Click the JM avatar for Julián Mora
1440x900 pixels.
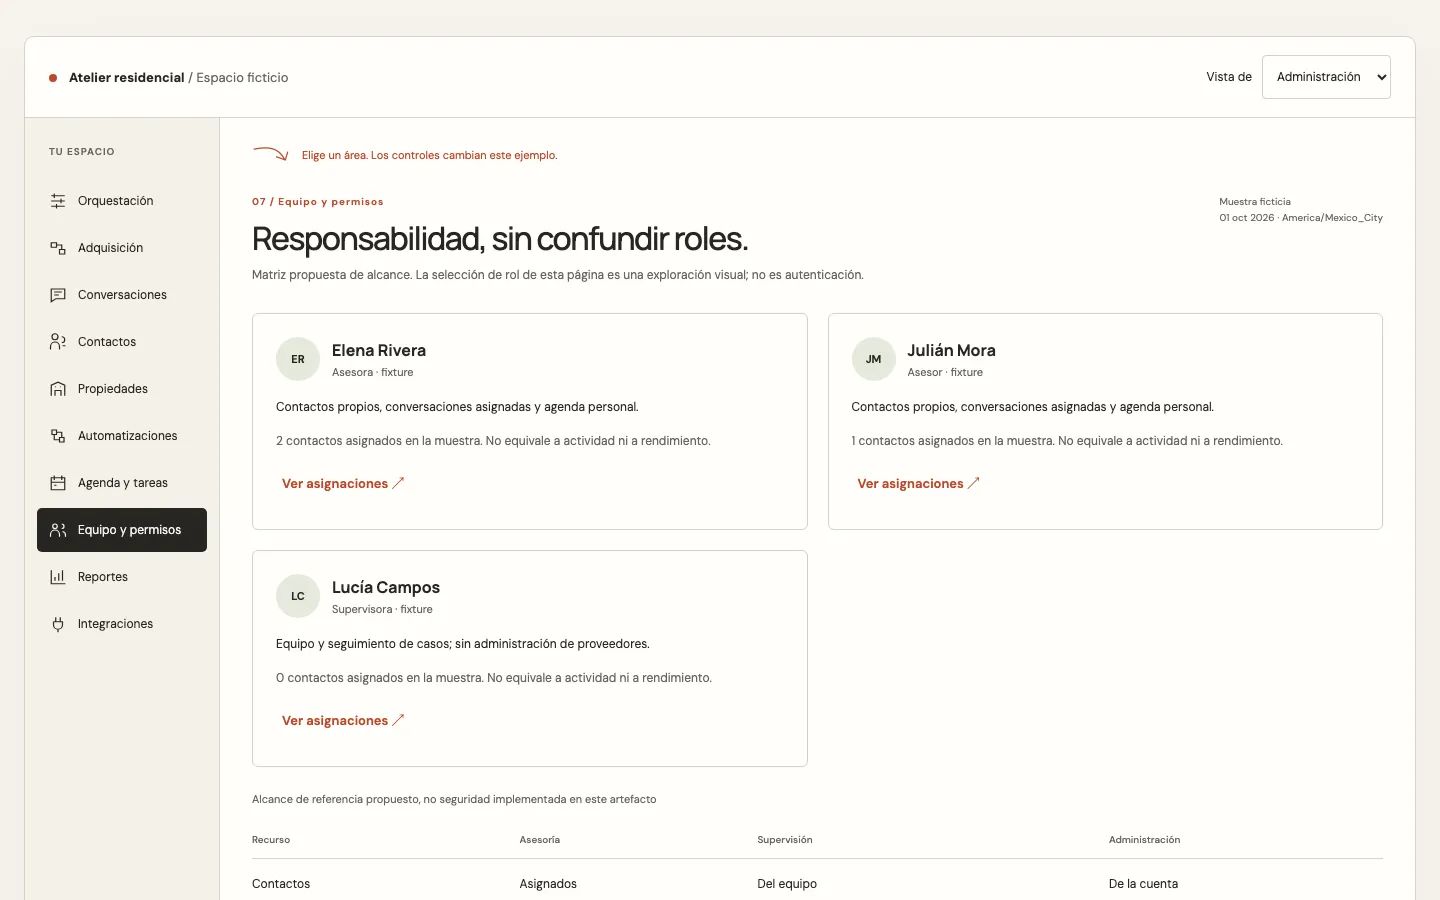(873, 359)
